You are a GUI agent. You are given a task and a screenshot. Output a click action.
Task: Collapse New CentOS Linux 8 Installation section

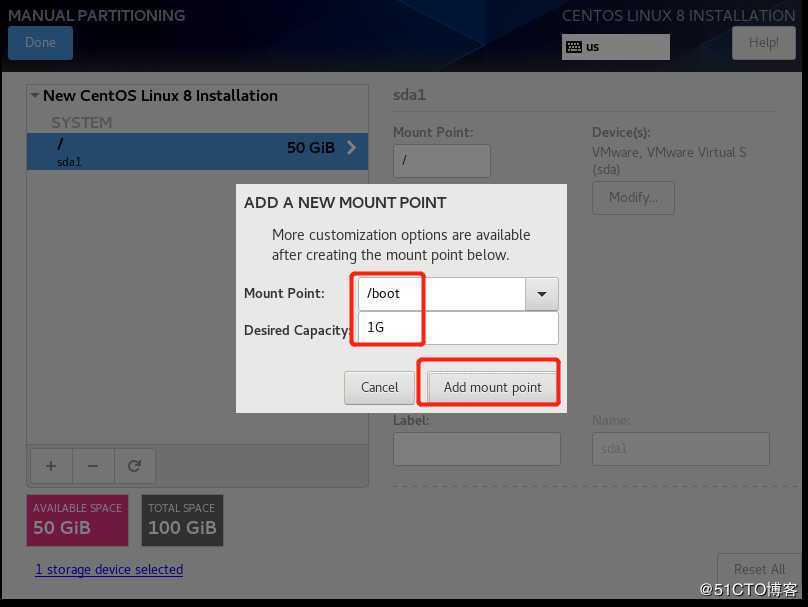point(35,95)
